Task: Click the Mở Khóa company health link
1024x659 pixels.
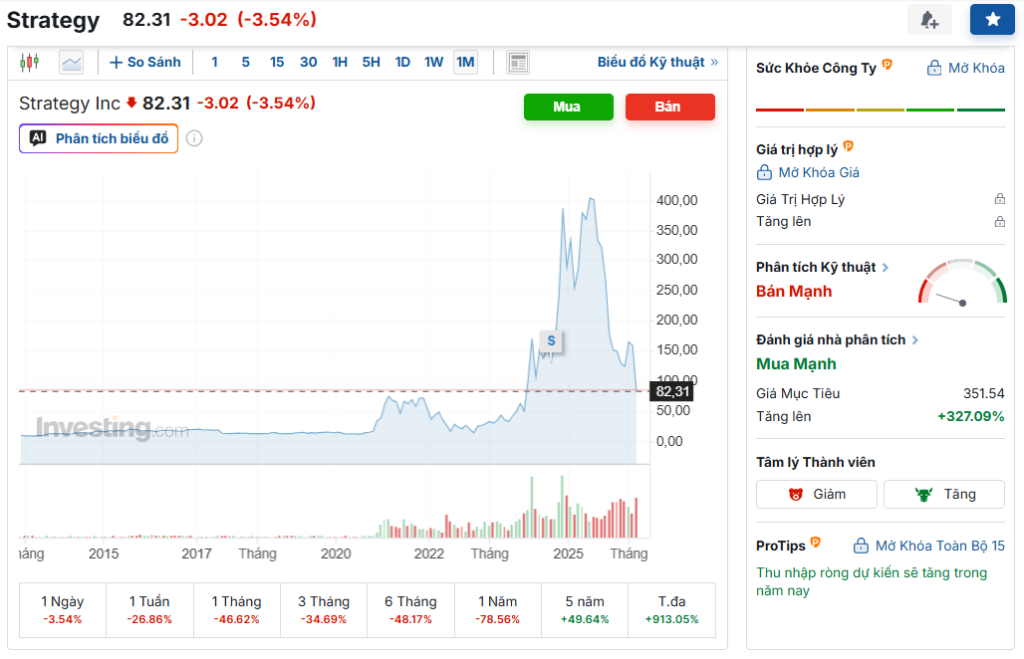Action: 966,68
